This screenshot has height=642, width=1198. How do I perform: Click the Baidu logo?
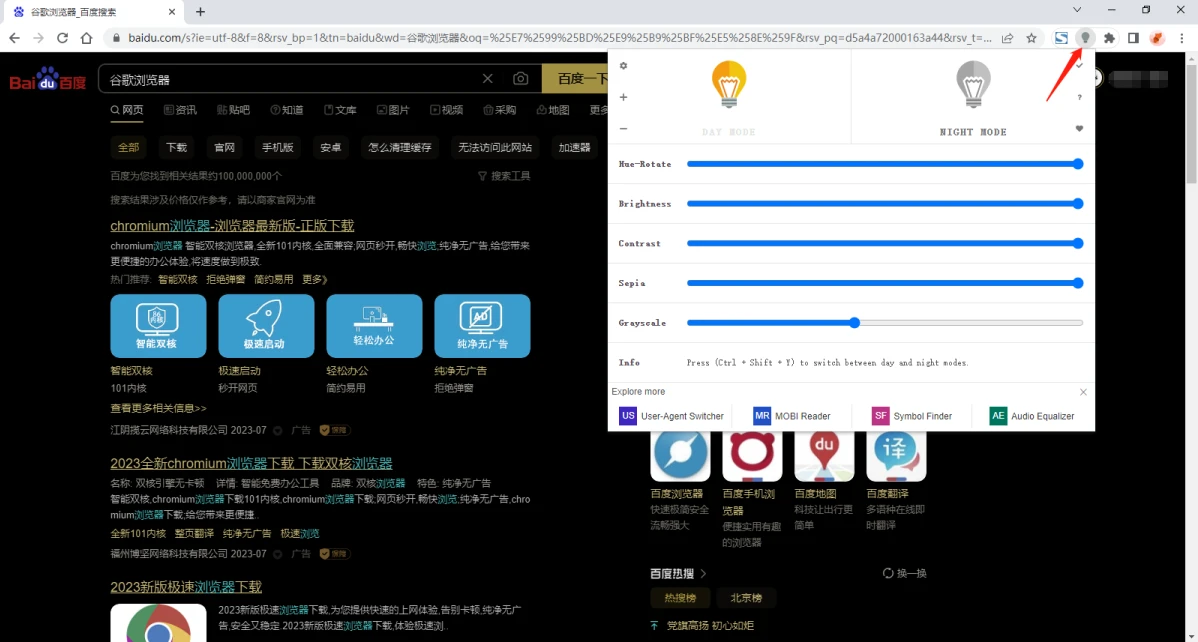(47, 79)
